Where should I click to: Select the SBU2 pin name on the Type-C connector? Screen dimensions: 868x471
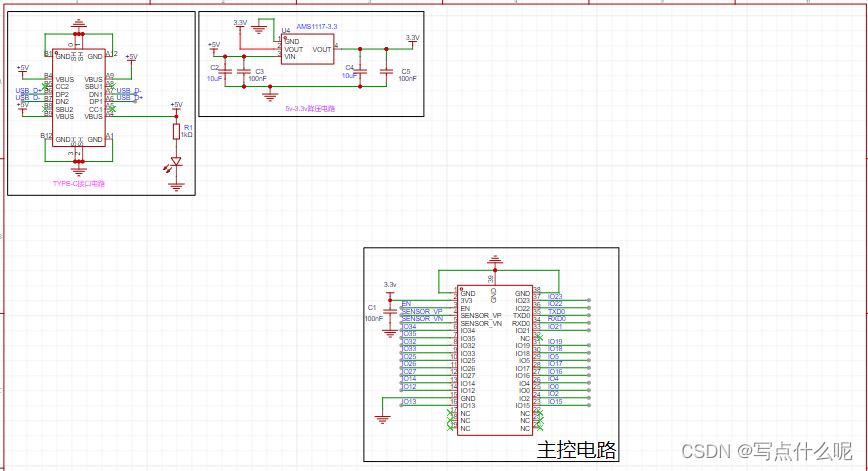pos(64,110)
